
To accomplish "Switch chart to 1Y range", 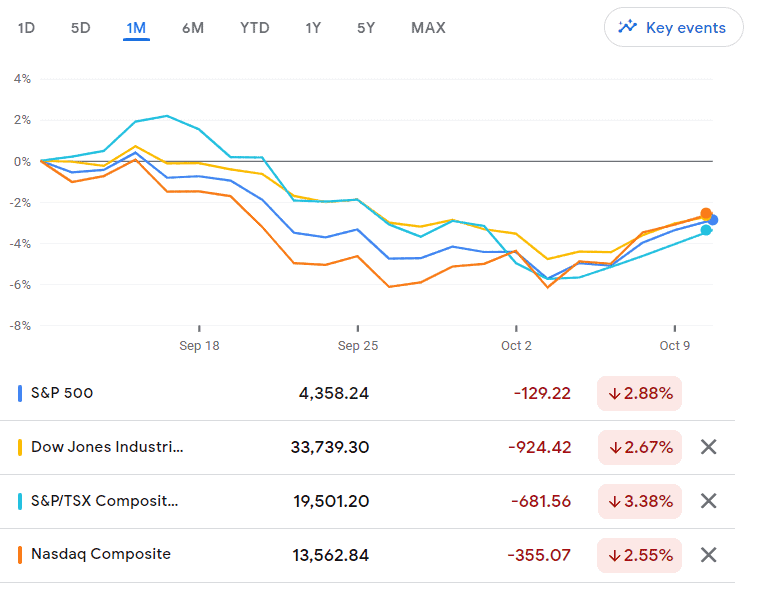I will [x=313, y=28].
